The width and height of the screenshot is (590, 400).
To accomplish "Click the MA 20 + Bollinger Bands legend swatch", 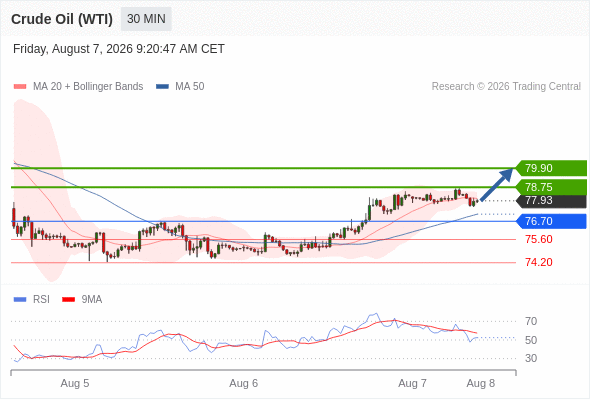I will pos(20,87).
